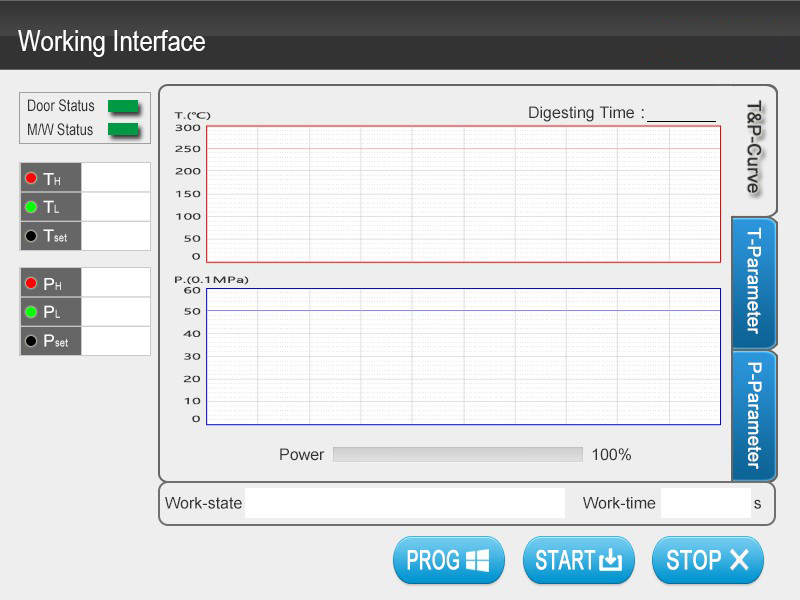
Task: Click the Windows logo icon on PROG
Action: click(x=478, y=560)
